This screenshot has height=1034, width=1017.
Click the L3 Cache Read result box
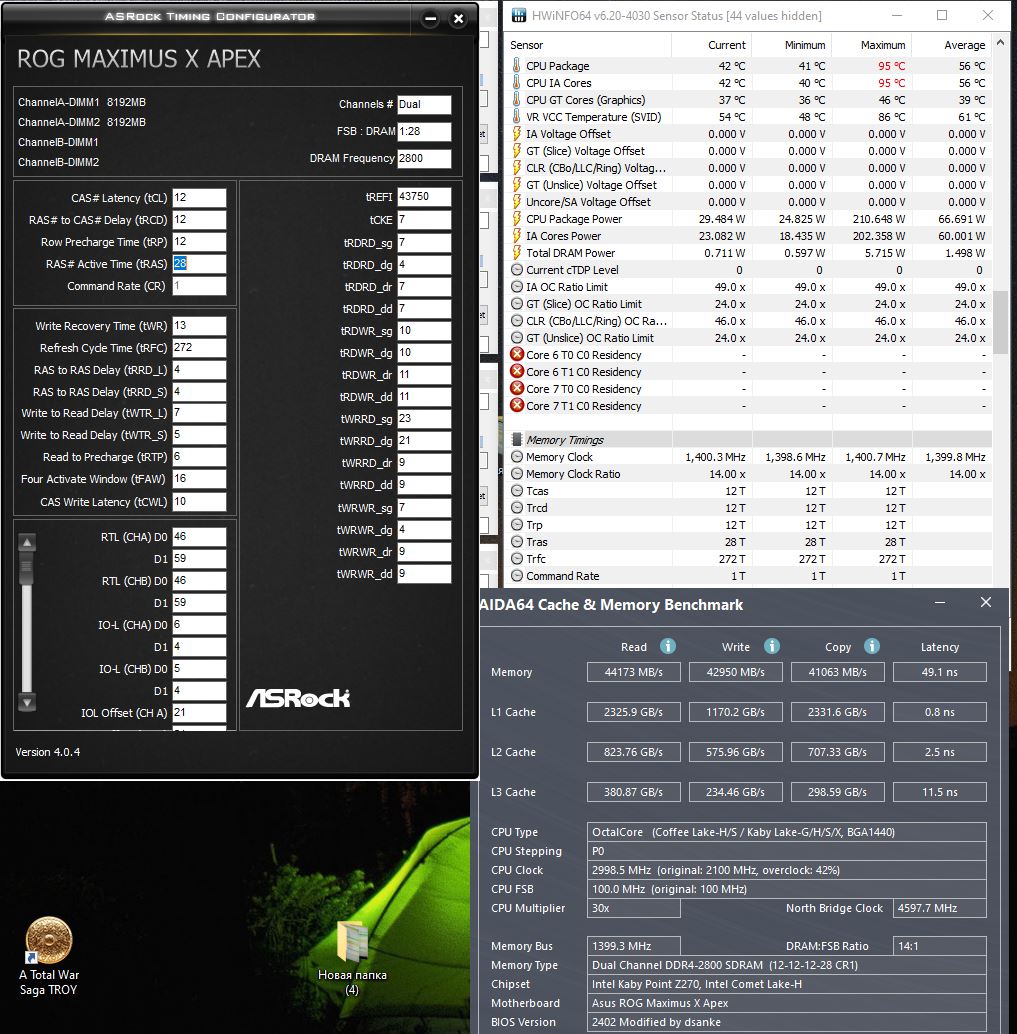(x=633, y=792)
